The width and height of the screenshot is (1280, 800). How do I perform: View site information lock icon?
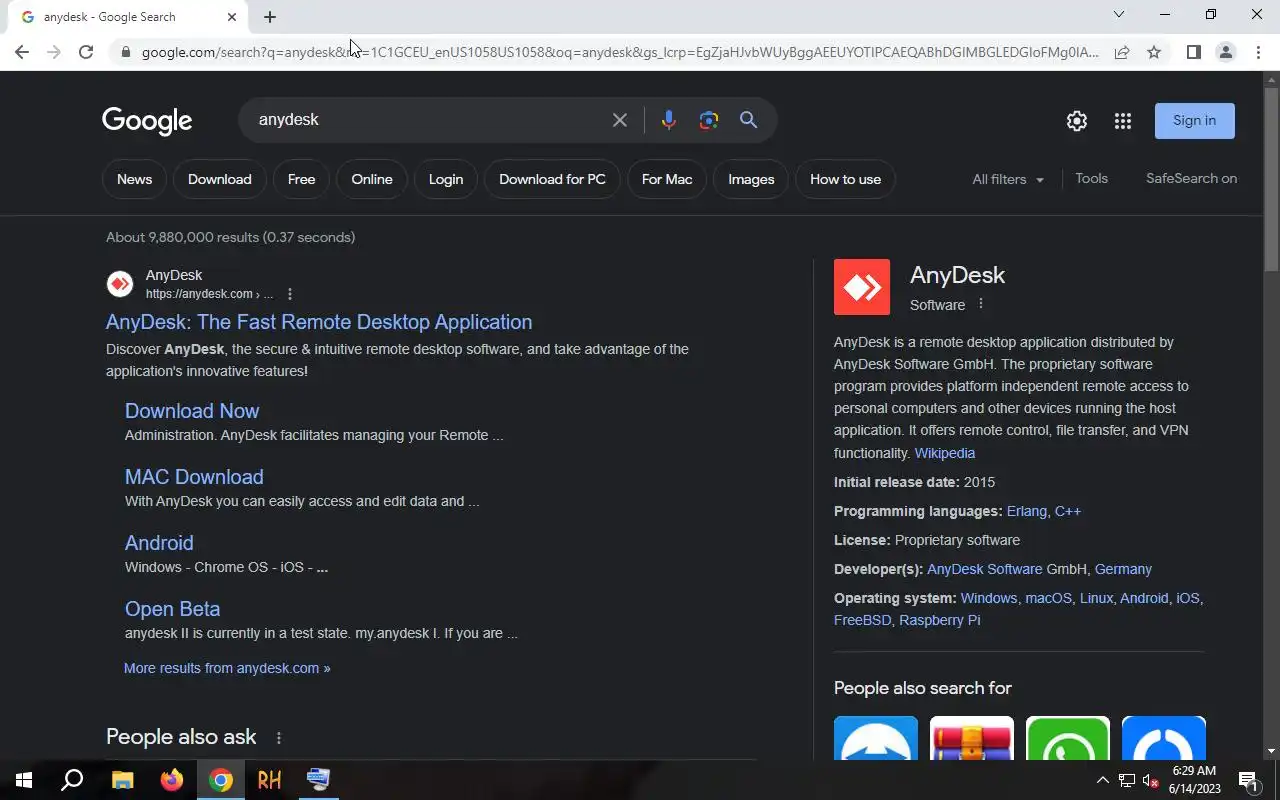pos(125,52)
